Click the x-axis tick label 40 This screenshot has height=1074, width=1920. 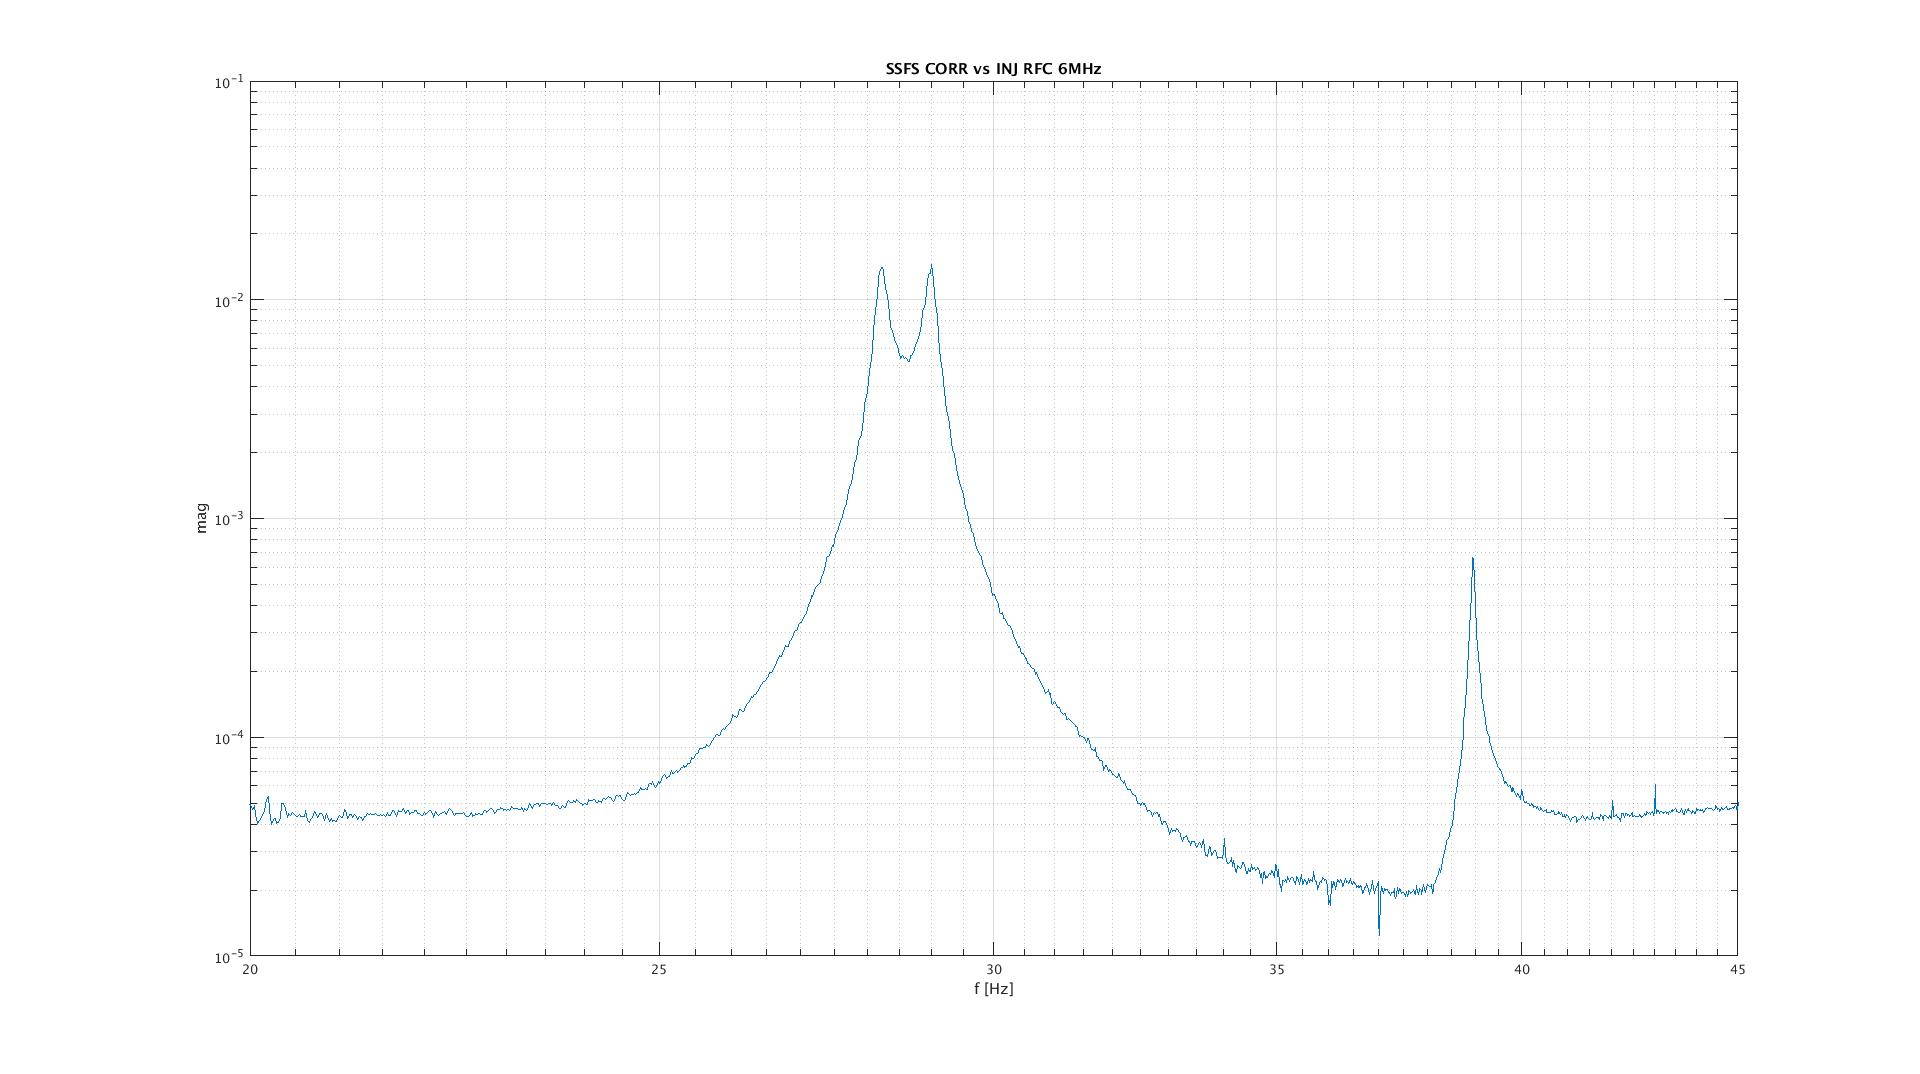click(x=1521, y=970)
